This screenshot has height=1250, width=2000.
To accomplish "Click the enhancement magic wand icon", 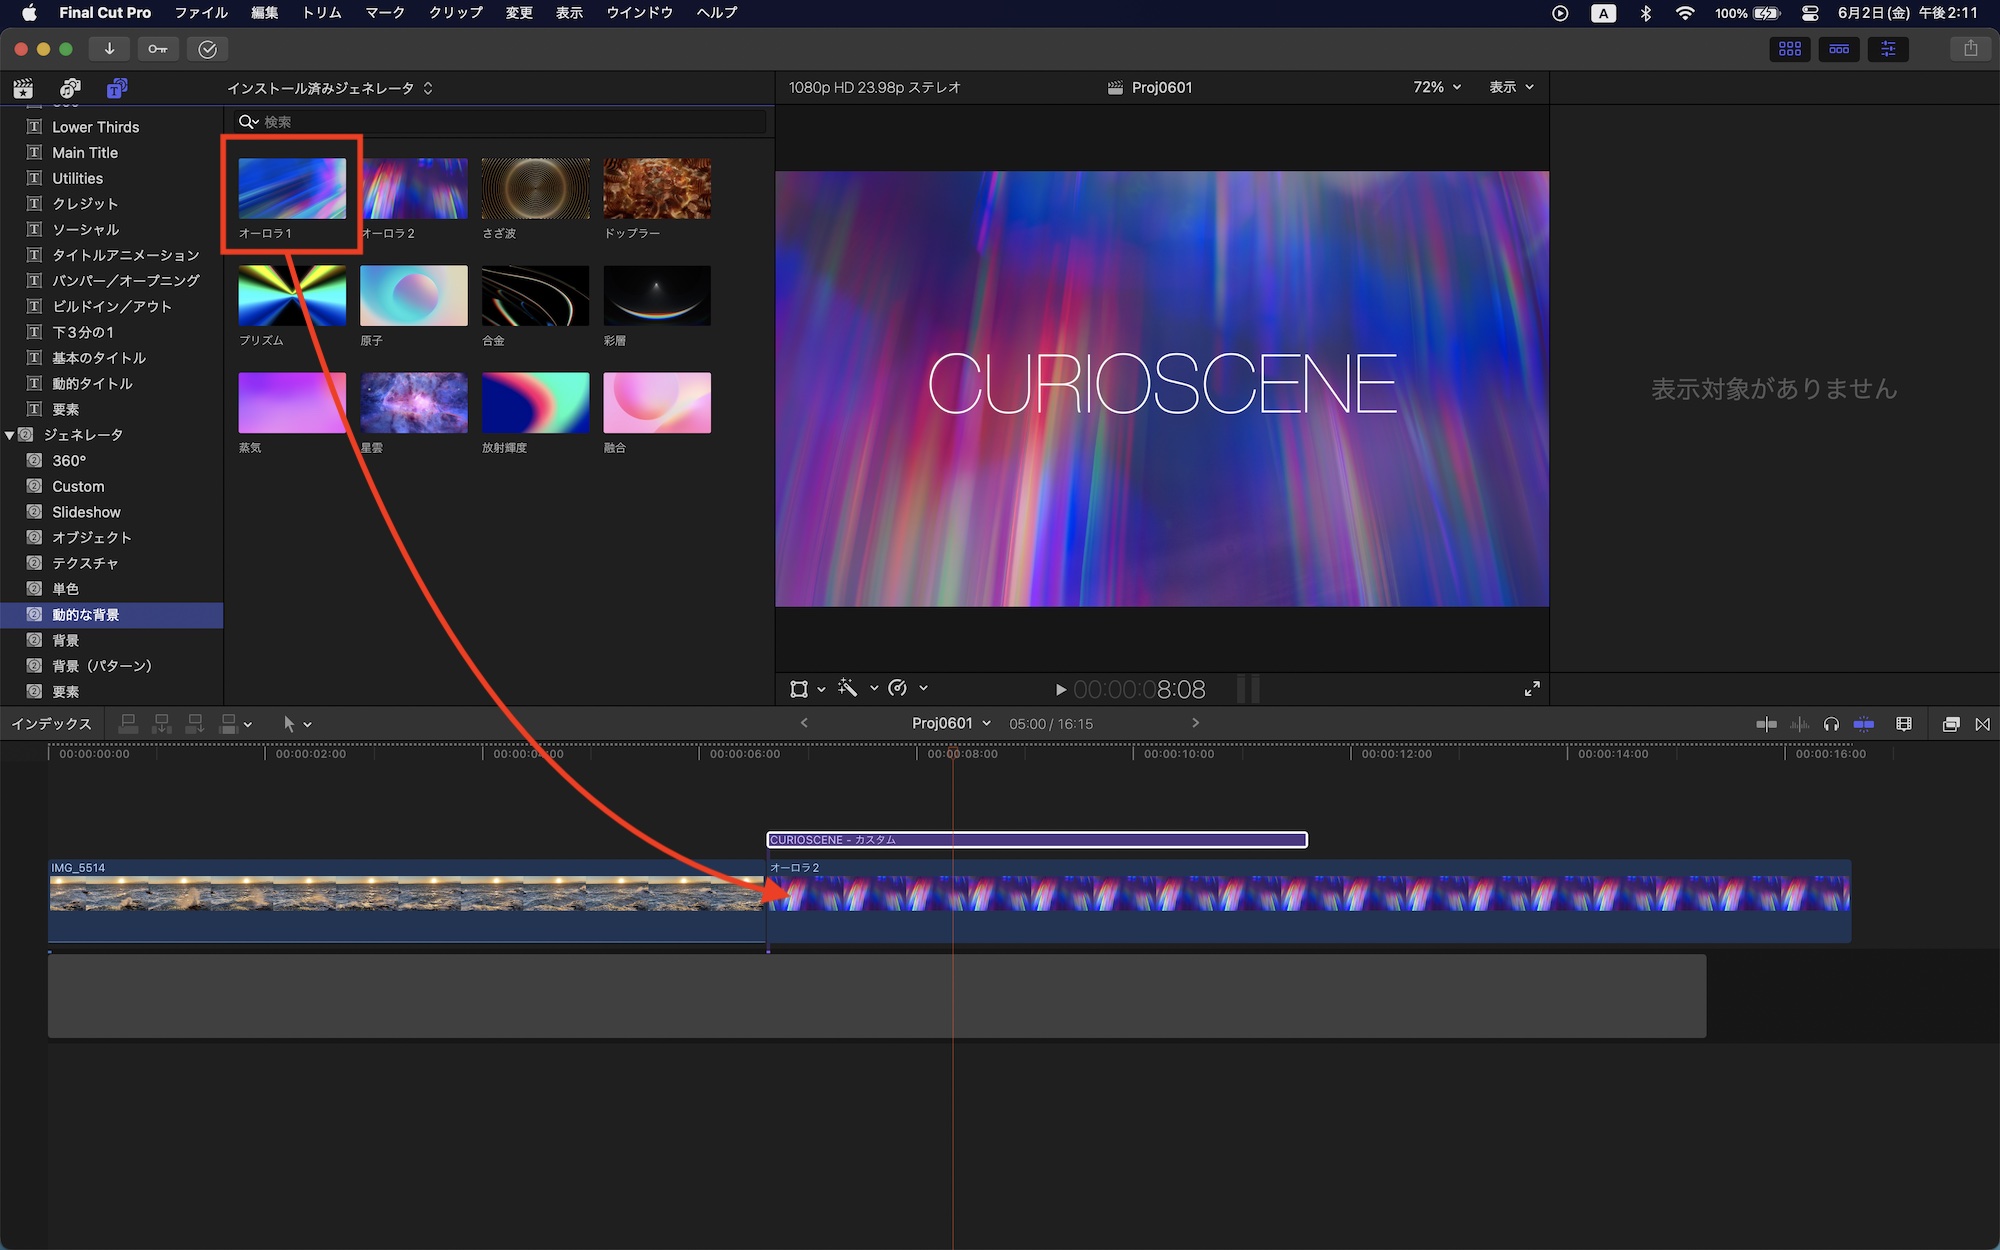I will click(848, 688).
